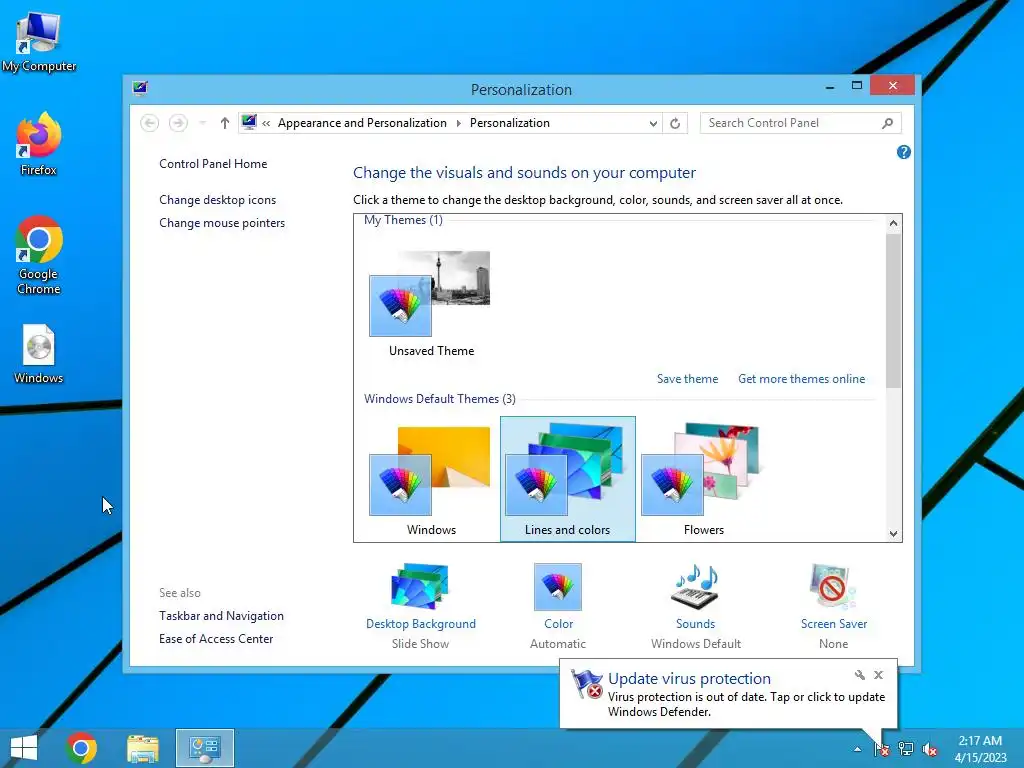Open File Explorer from the taskbar
Screen dimensions: 1024x768
point(142,748)
